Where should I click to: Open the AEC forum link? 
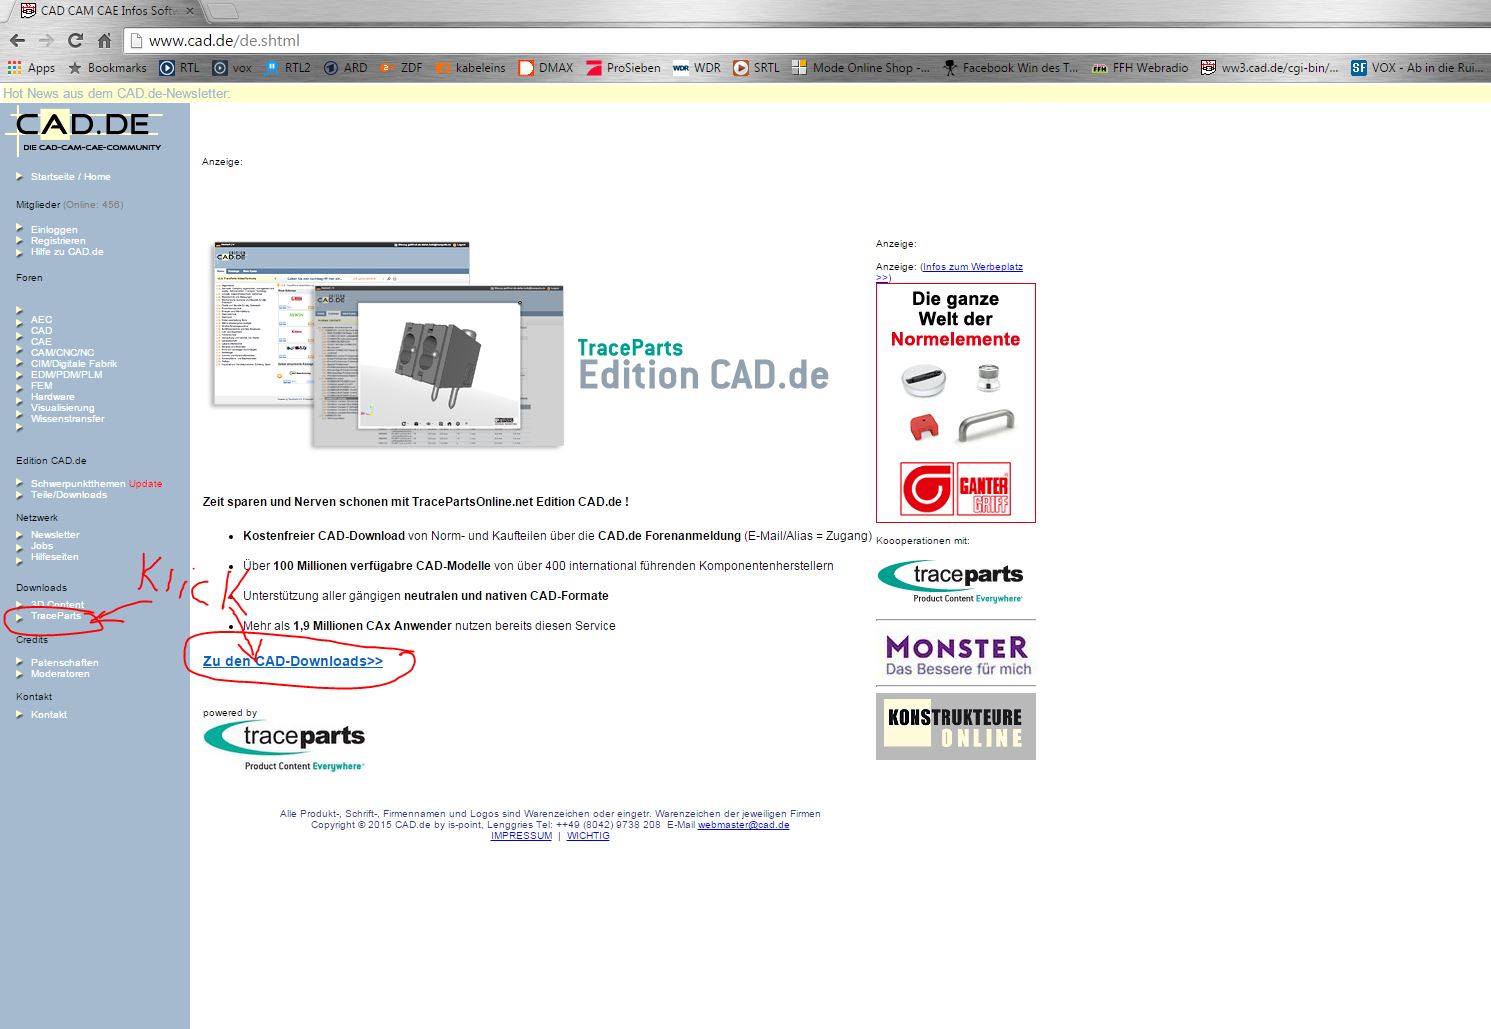coord(41,320)
